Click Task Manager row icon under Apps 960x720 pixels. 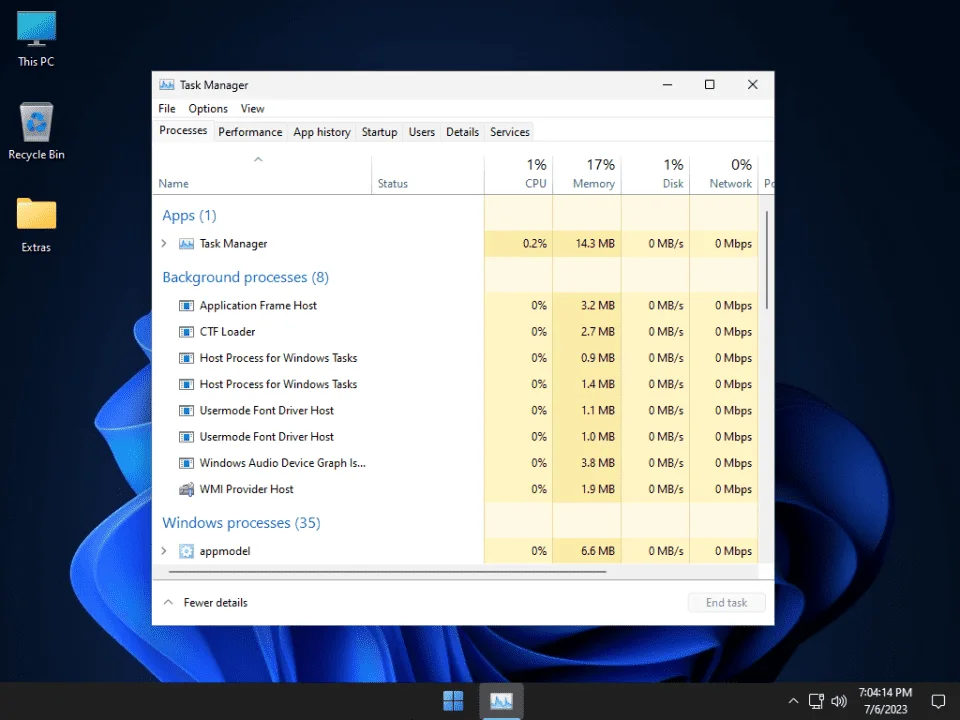coord(186,244)
